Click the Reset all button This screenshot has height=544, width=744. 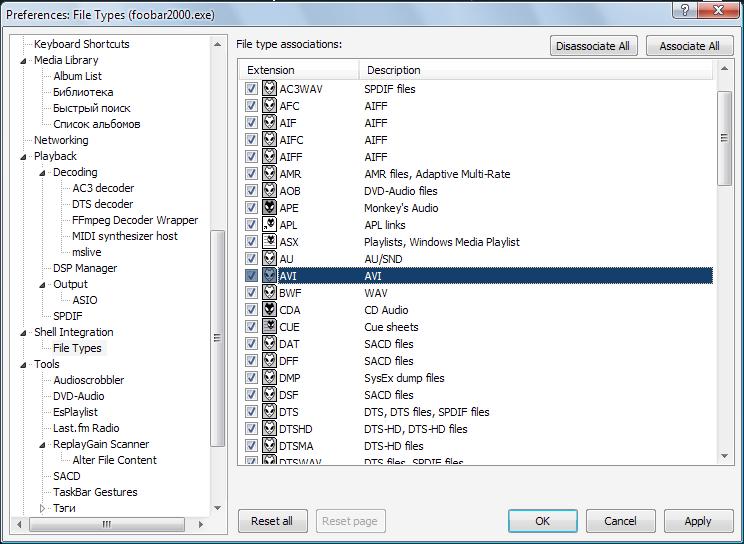[x=272, y=521]
